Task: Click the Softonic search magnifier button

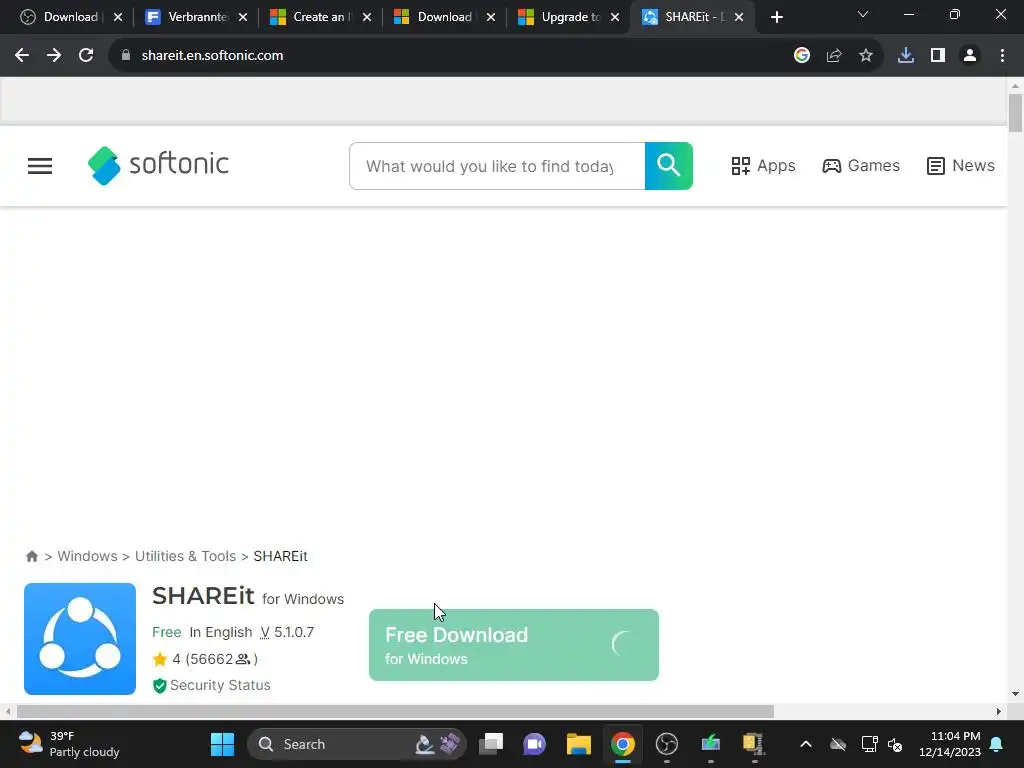Action: pos(669,166)
